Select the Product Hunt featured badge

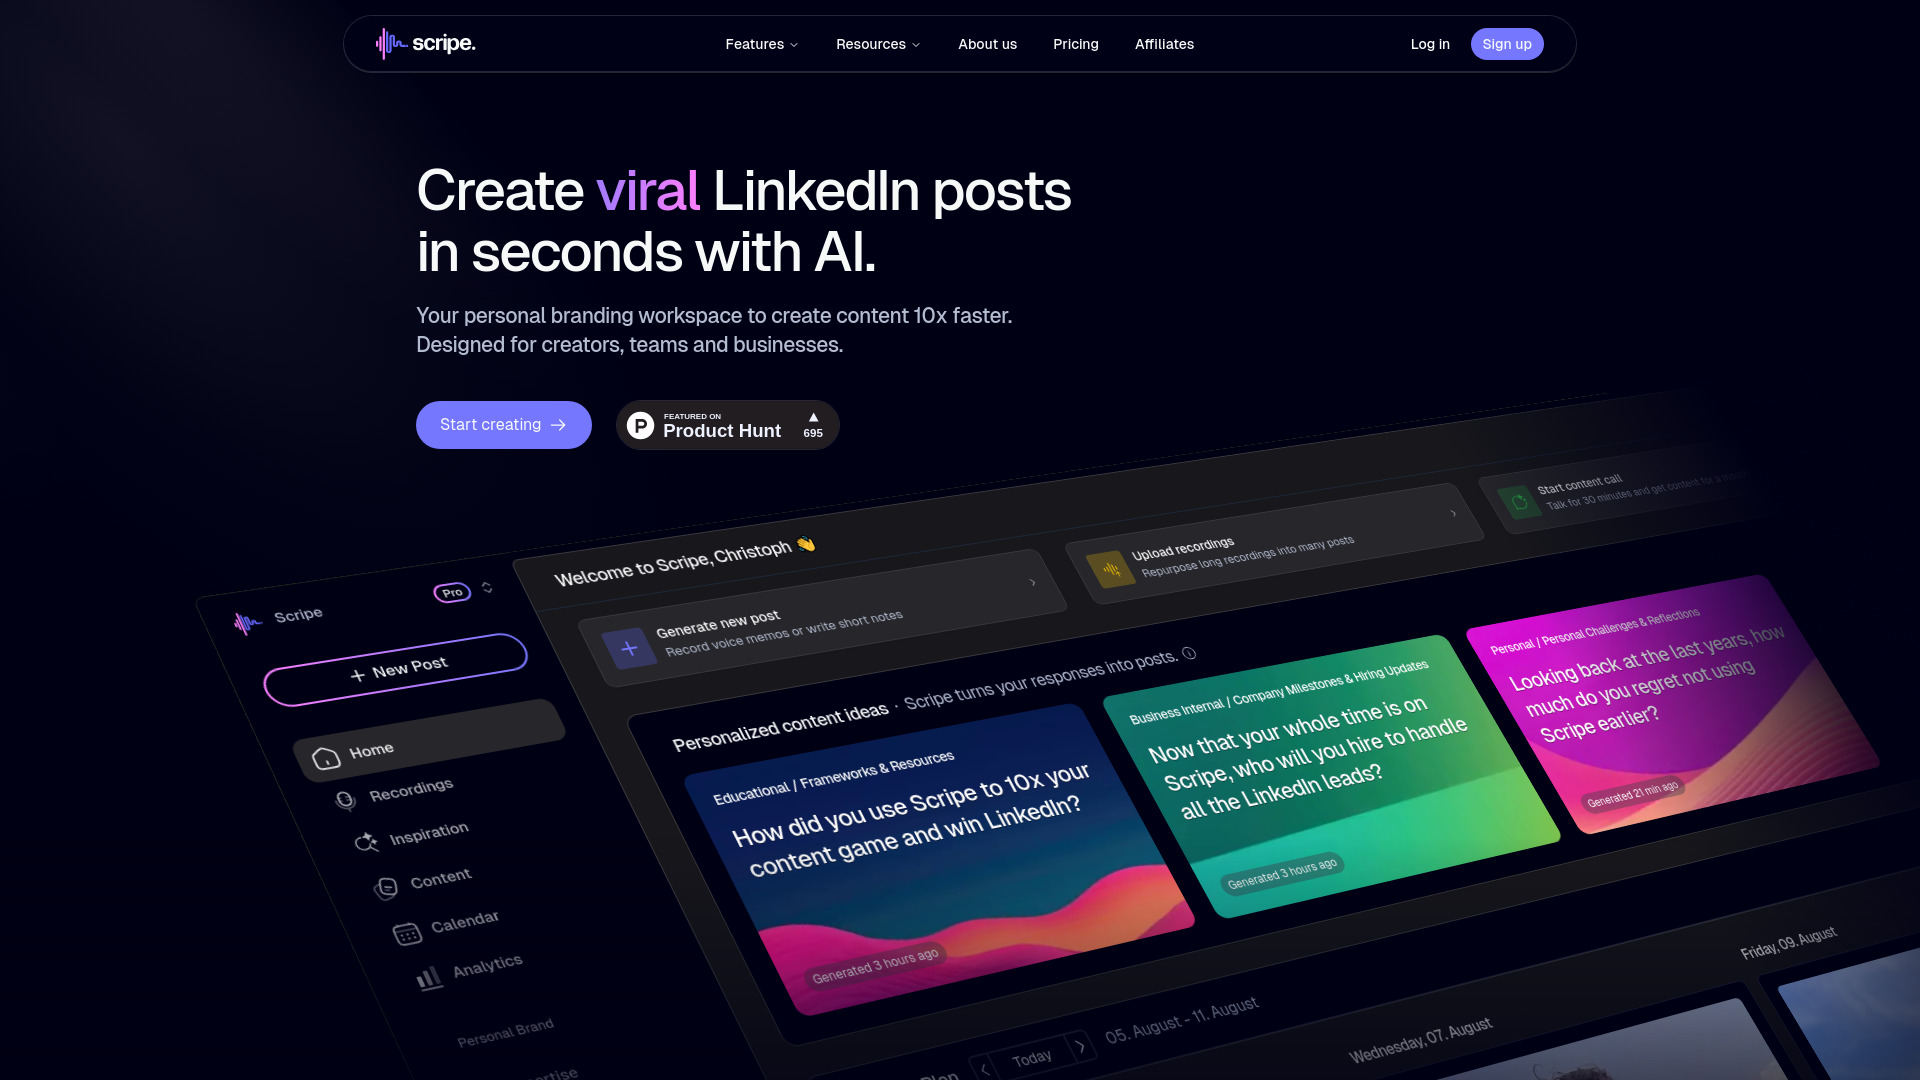tap(727, 425)
